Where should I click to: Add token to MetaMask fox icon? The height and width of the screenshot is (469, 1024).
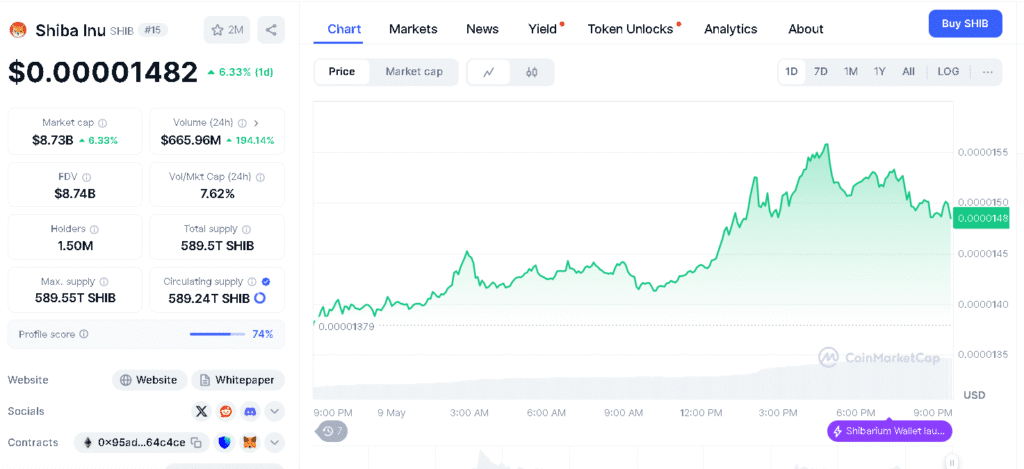click(x=250, y=443)
